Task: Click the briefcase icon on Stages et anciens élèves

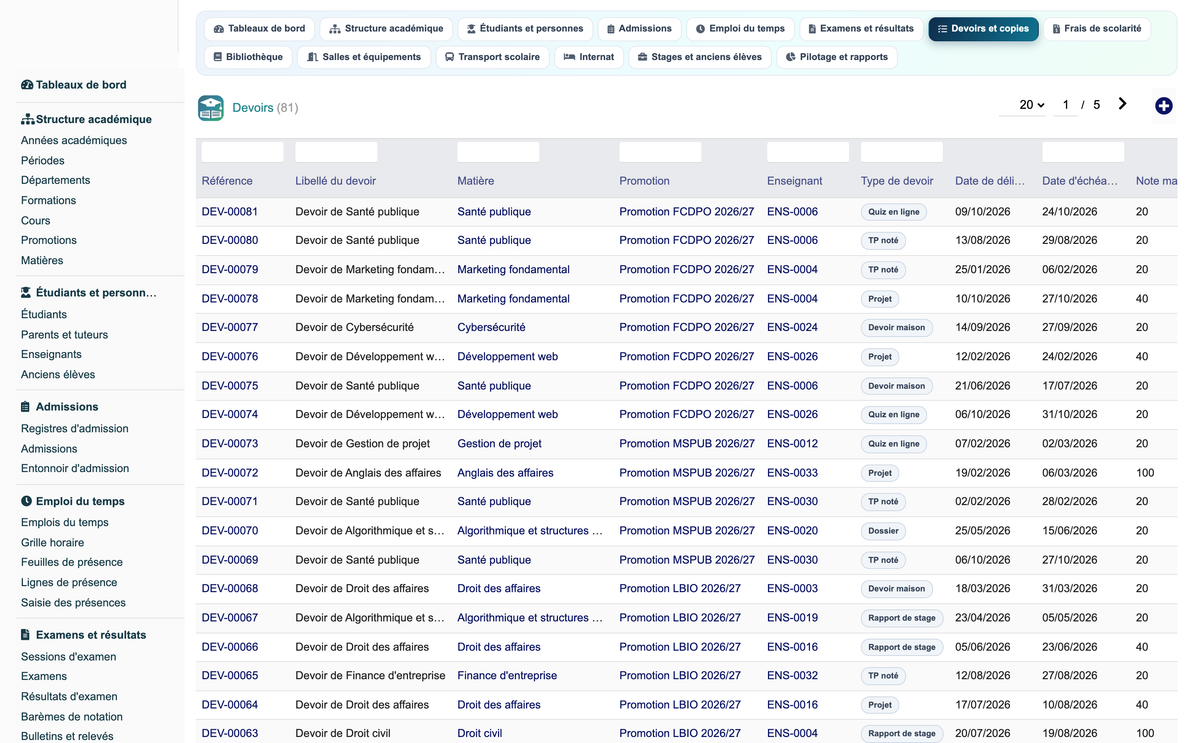Action: point(642,57)
